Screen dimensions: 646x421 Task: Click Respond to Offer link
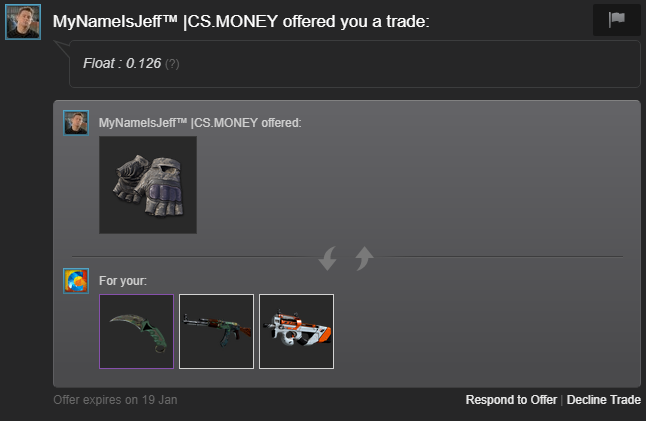click(x=511, y=400)
